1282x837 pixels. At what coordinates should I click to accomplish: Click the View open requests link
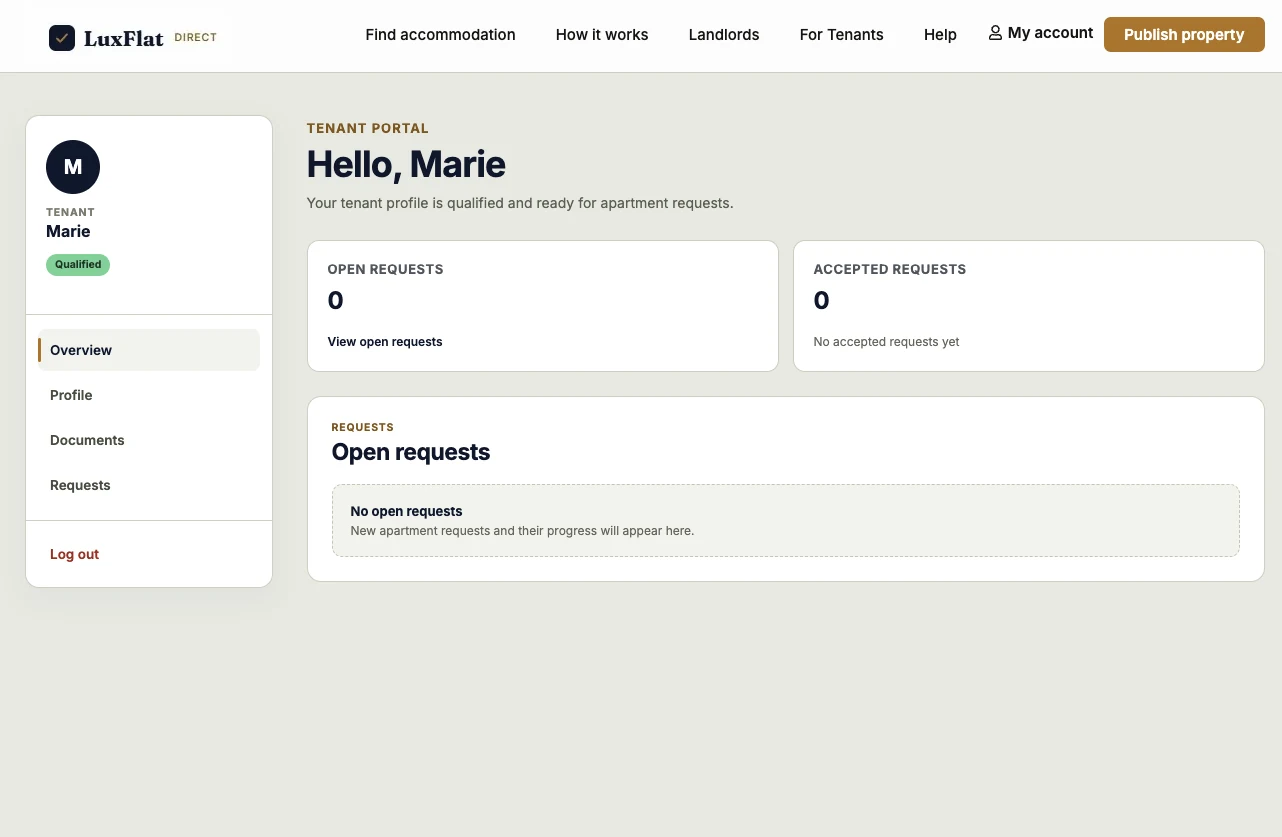pos(385,341)
